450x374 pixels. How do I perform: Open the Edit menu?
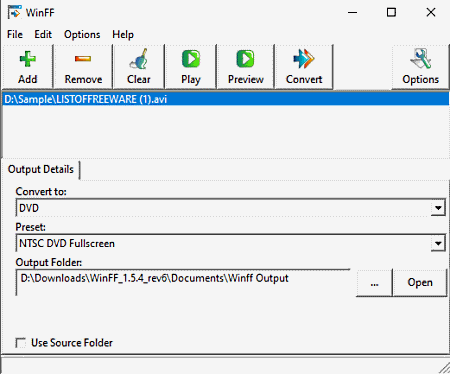pyautogui.click(x=43, y=34)
